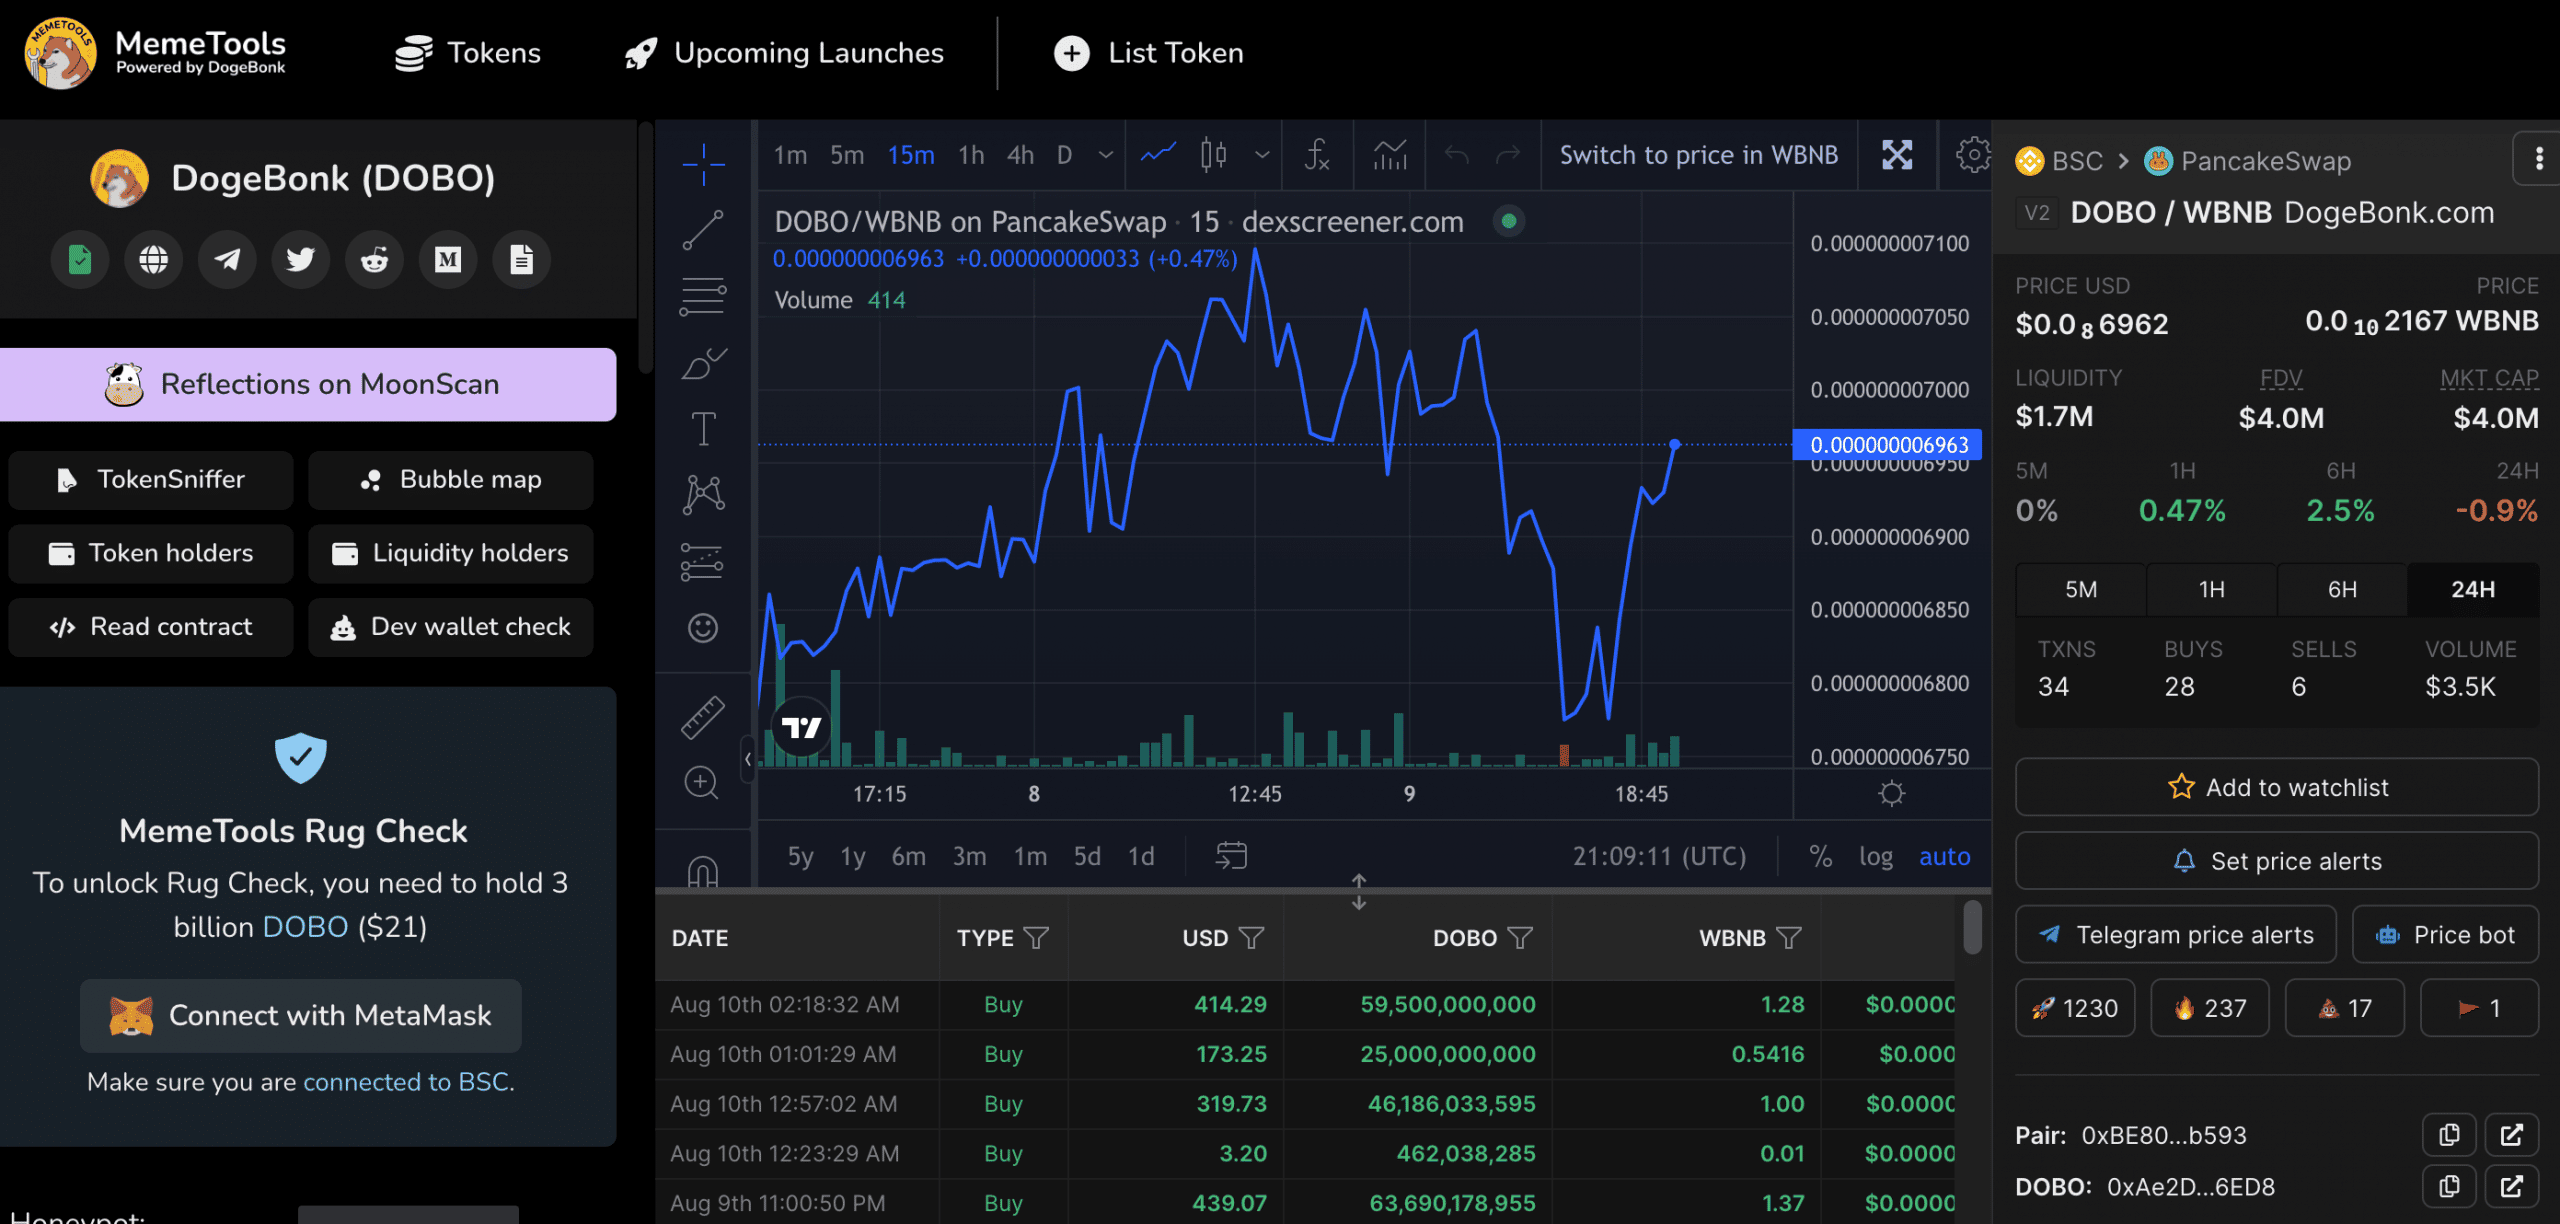Click the trades table scrollbar
This screenshot has height=1224, width=2560.
tap(1972, 927)
